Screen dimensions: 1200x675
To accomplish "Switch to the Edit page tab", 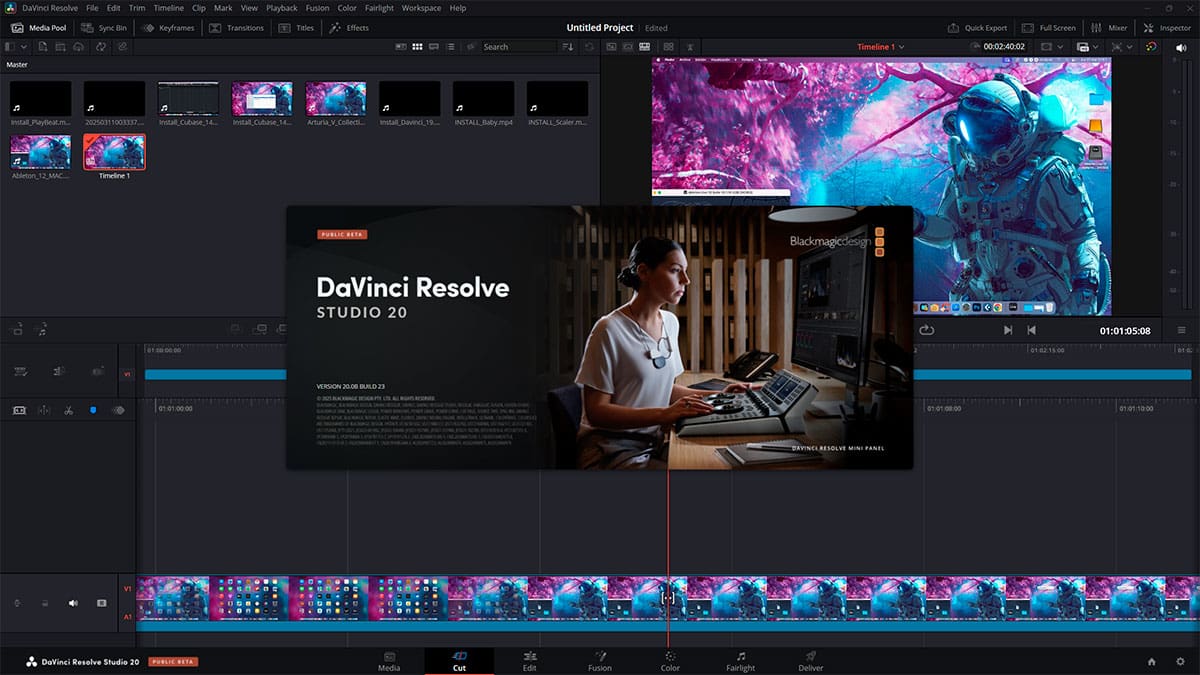I will [529, 661].
